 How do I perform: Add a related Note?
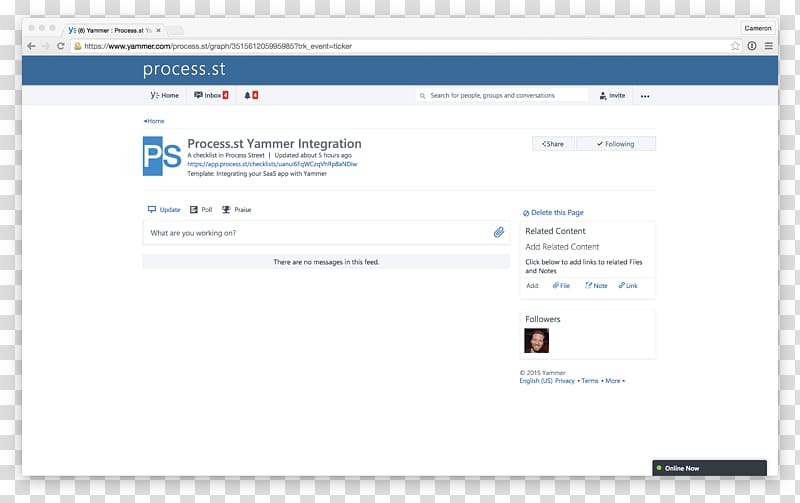tap(596, 286)
